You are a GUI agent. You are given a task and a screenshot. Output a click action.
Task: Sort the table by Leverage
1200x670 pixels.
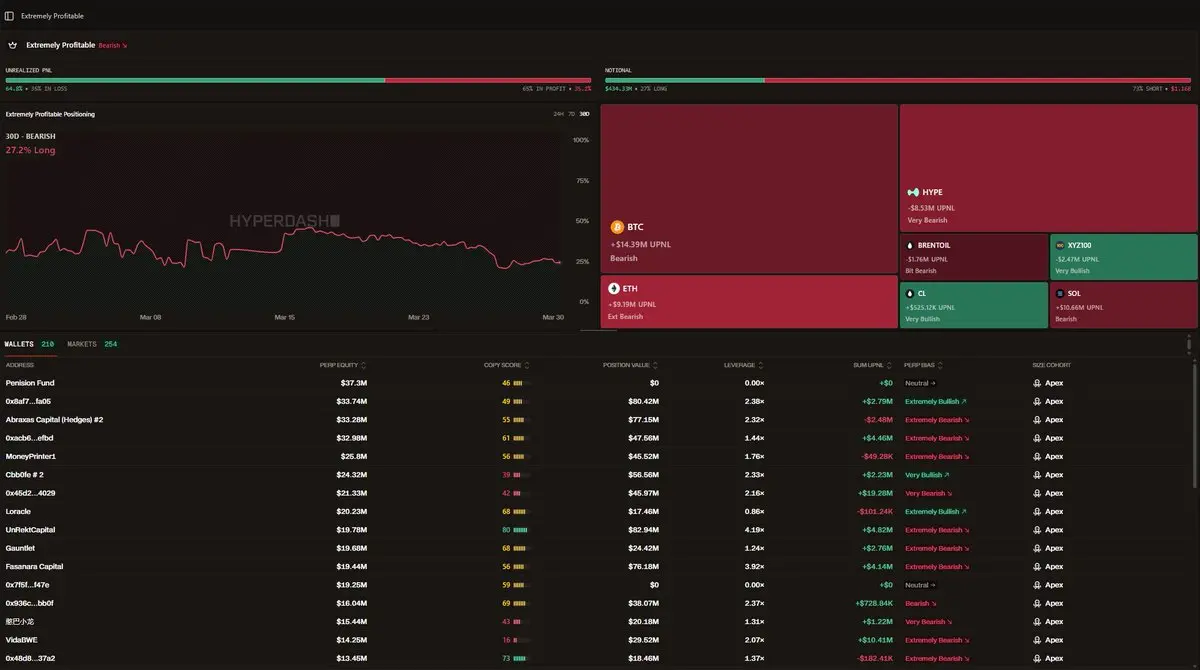tap(745, 365)
